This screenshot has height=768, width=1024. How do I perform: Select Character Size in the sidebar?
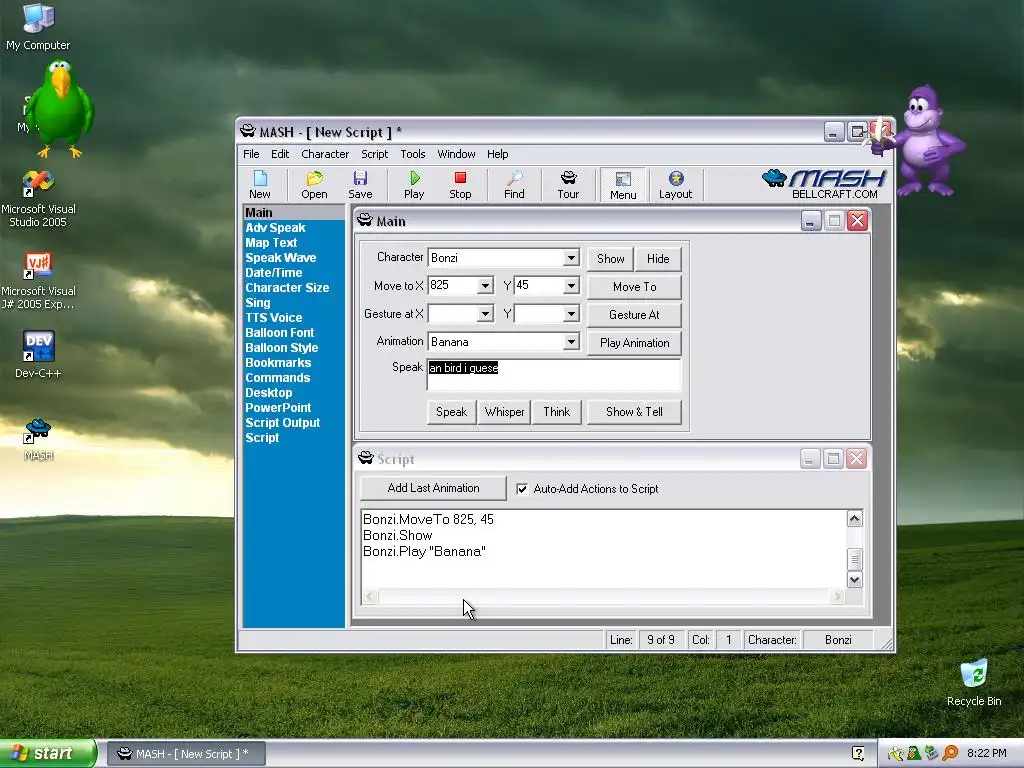coord(287,287)
